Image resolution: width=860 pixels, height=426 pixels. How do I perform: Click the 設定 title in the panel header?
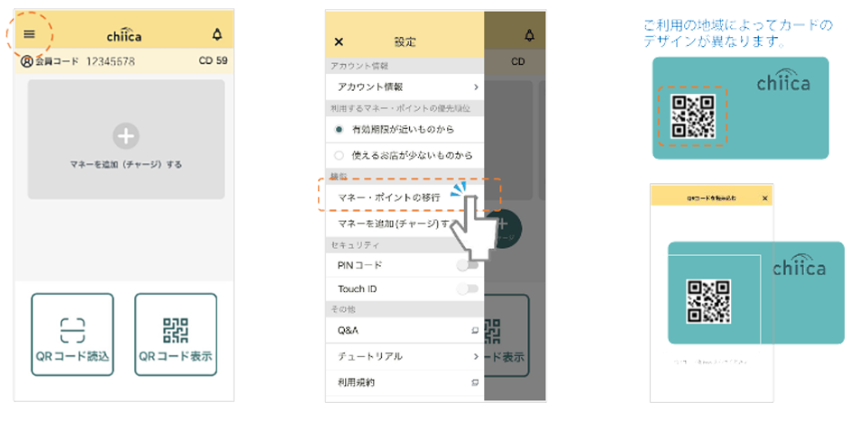[x=405, y=42]
